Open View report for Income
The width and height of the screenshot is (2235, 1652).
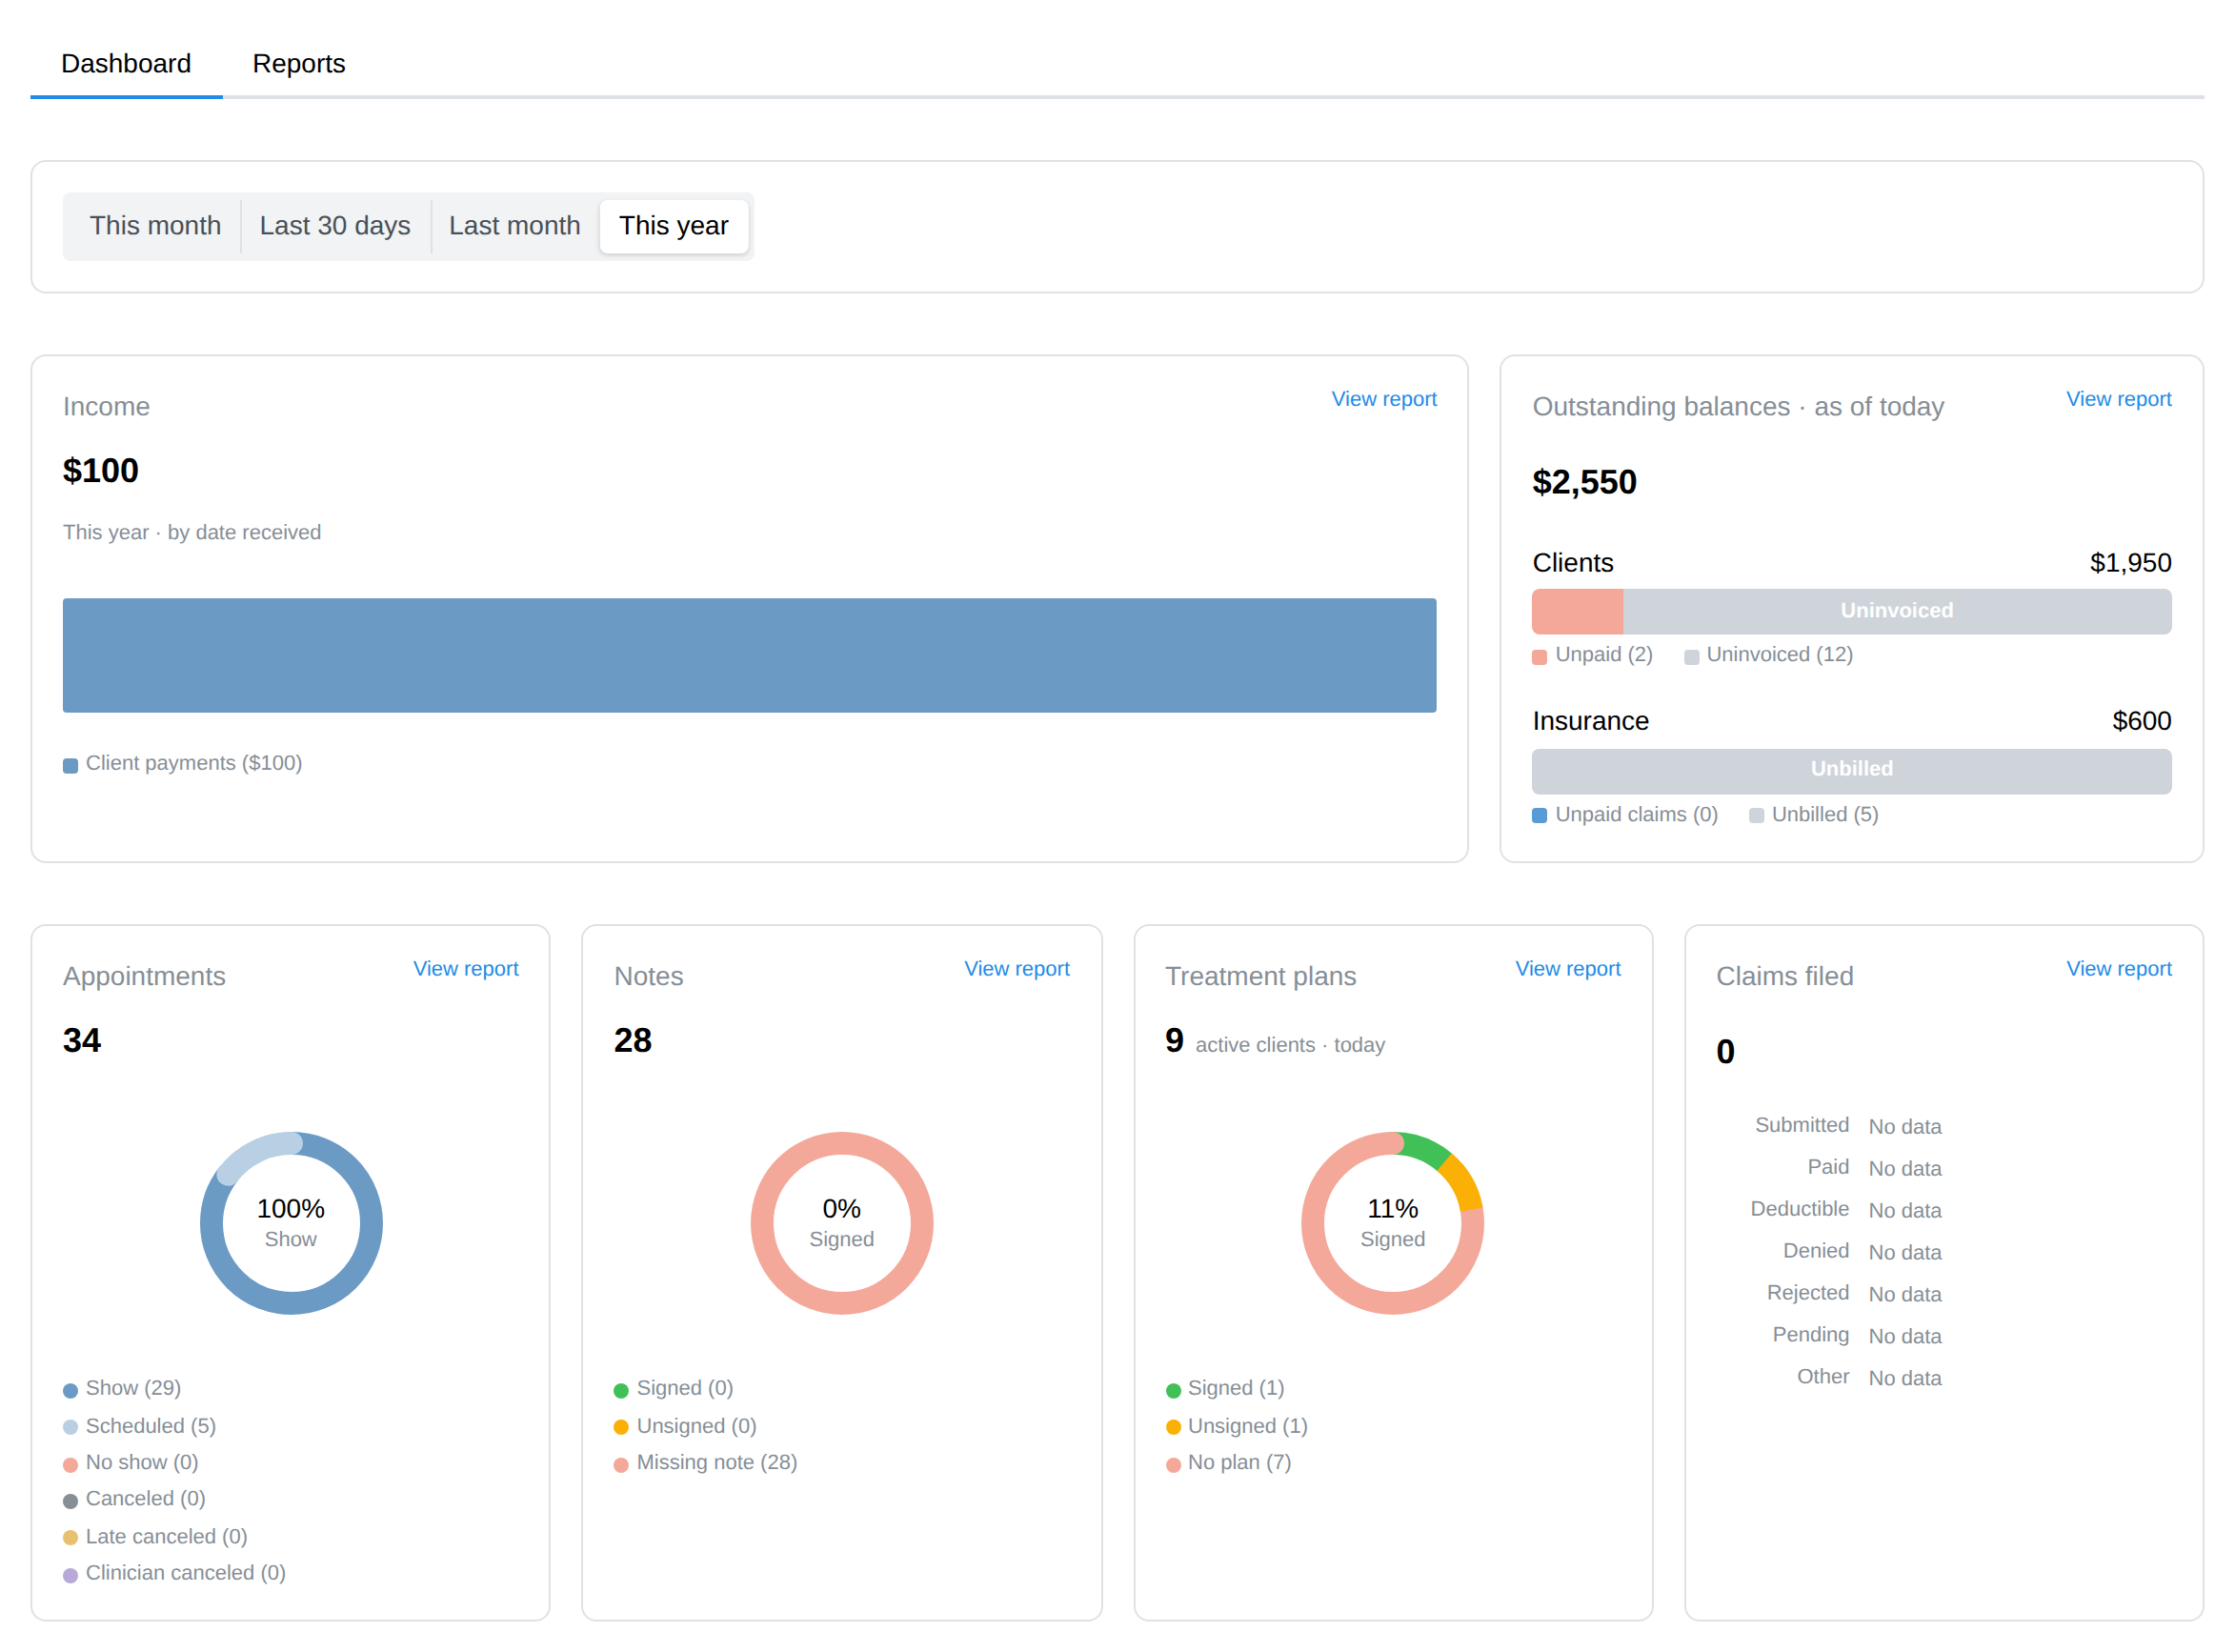tap(1383, 399)
